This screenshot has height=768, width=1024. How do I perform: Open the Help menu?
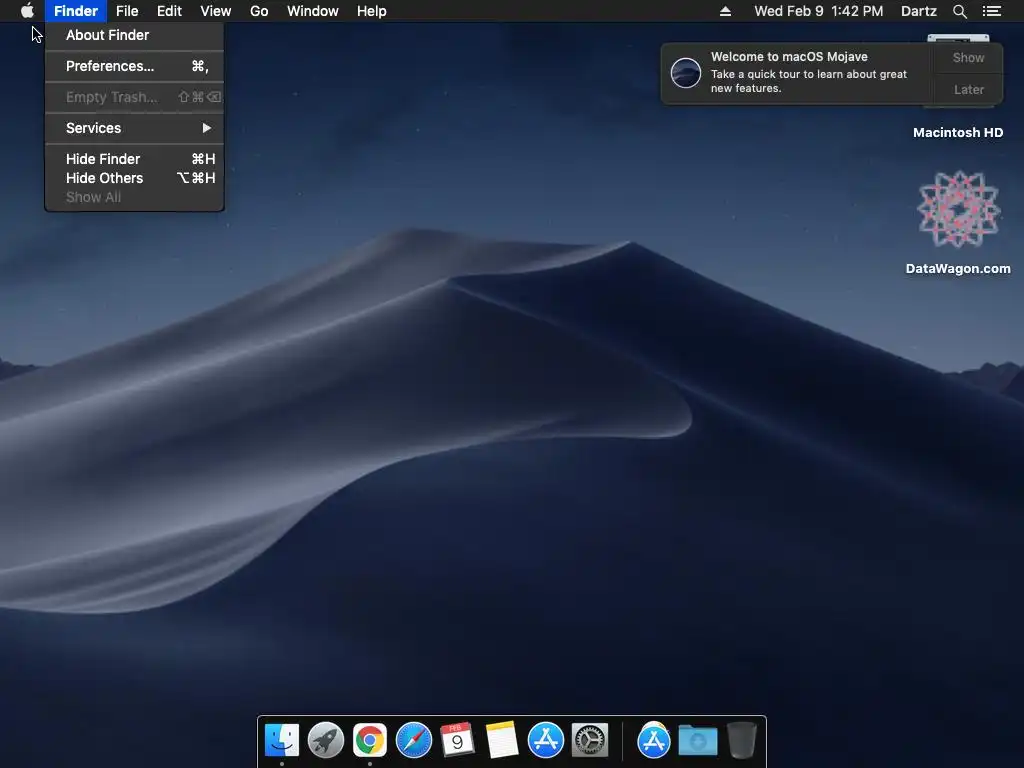tap(372, 11)
